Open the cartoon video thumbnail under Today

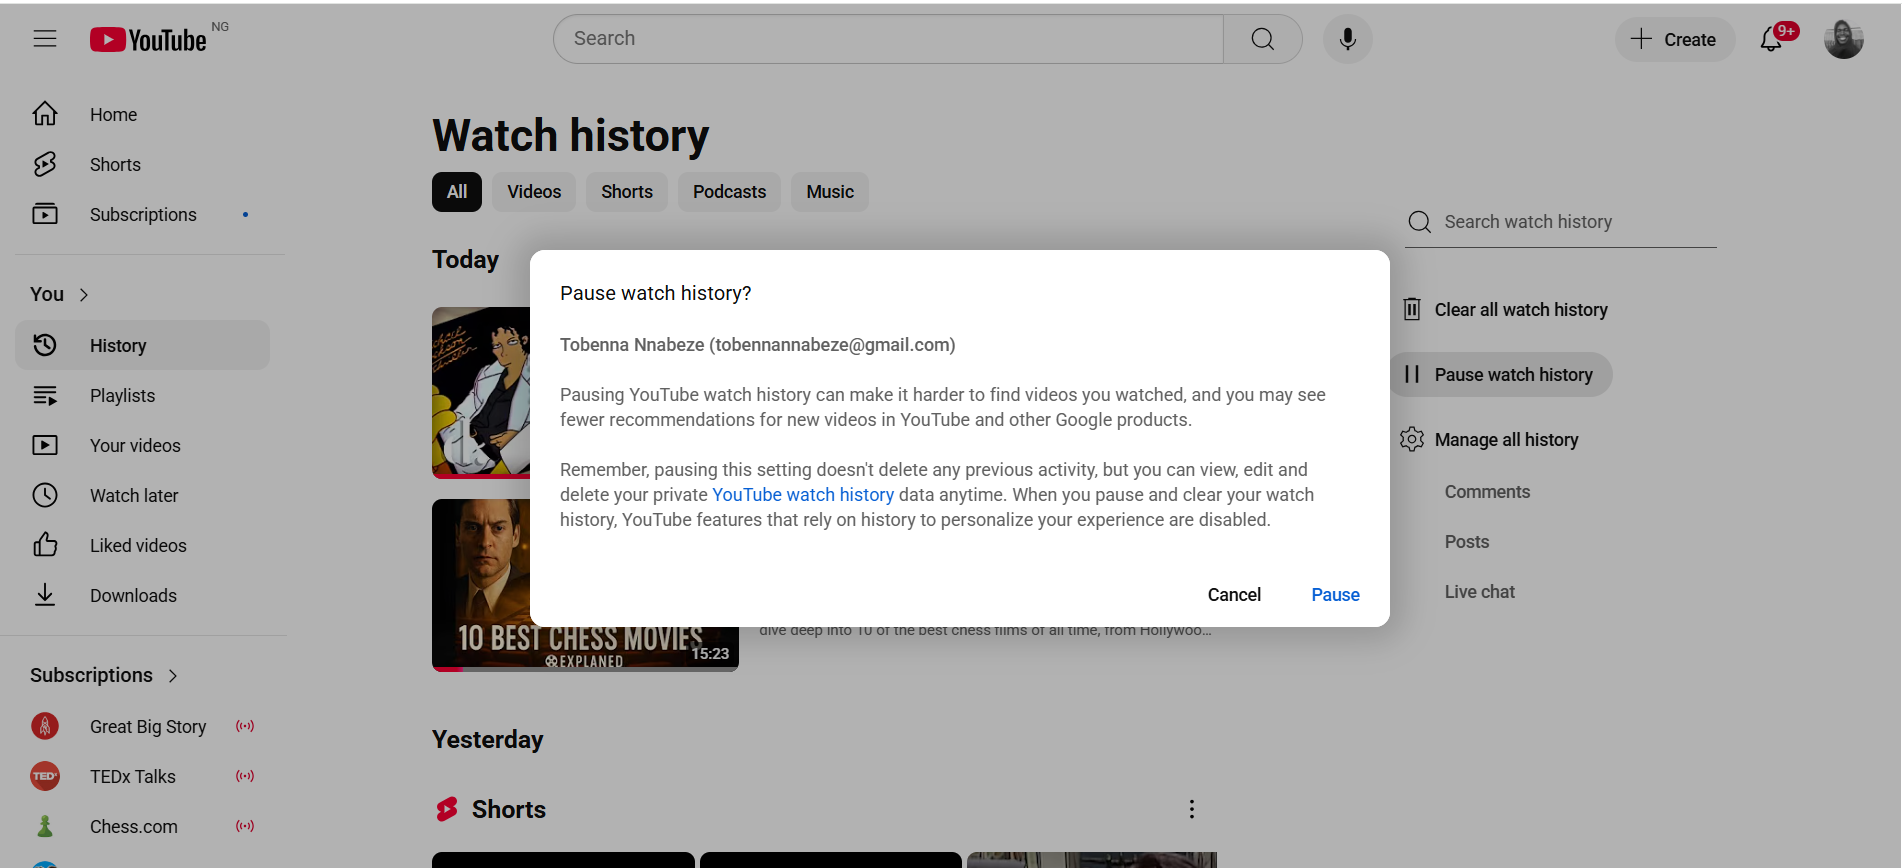(x=481, y=392)
